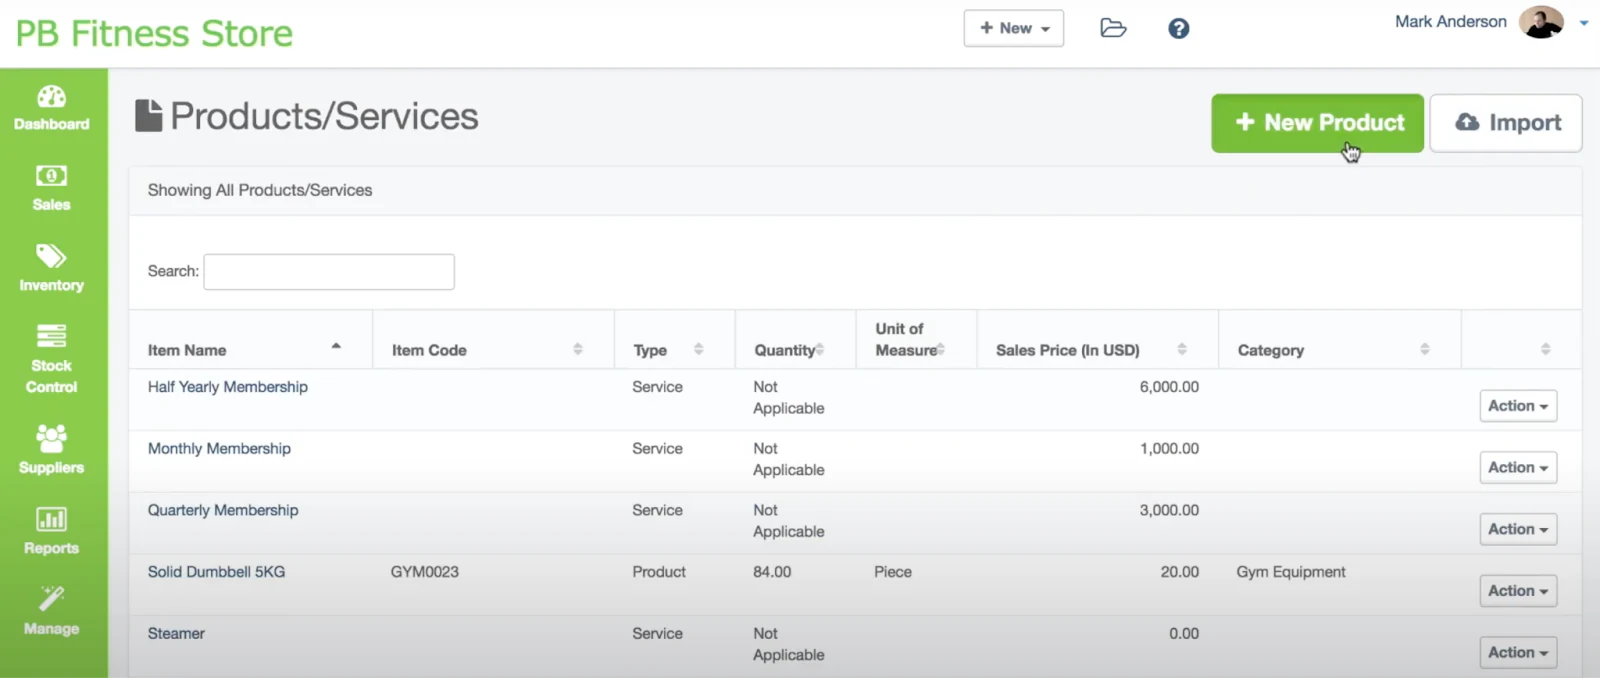Open the Manage tools icon

[x=52, y=598]
